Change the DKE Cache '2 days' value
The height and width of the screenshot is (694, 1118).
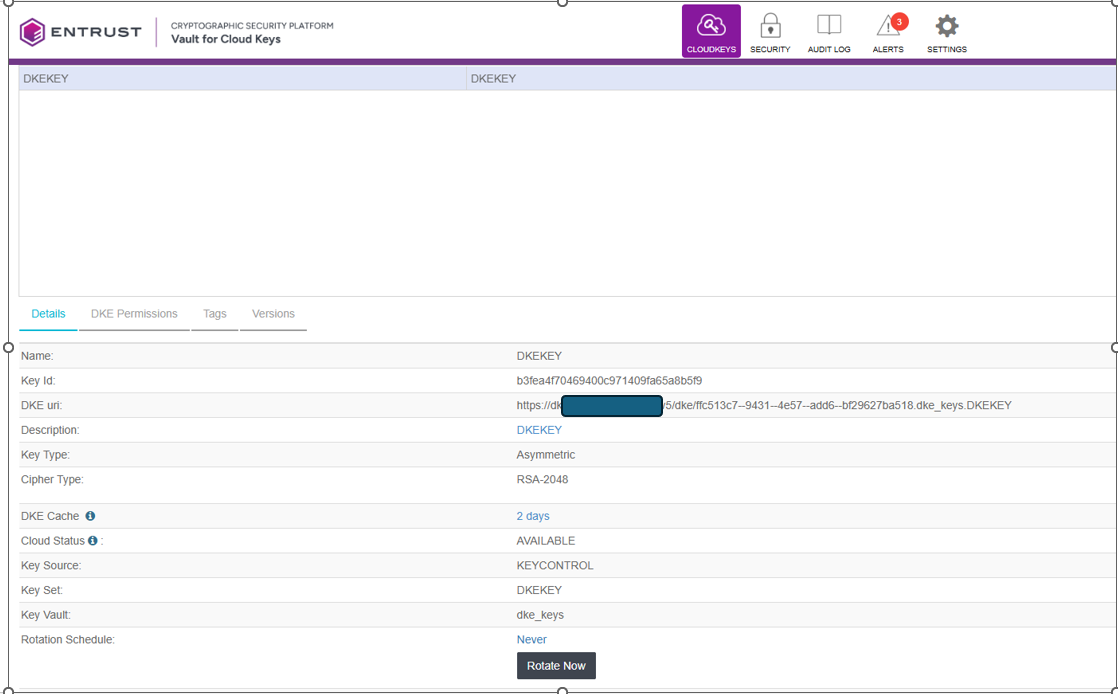point(532,516)
